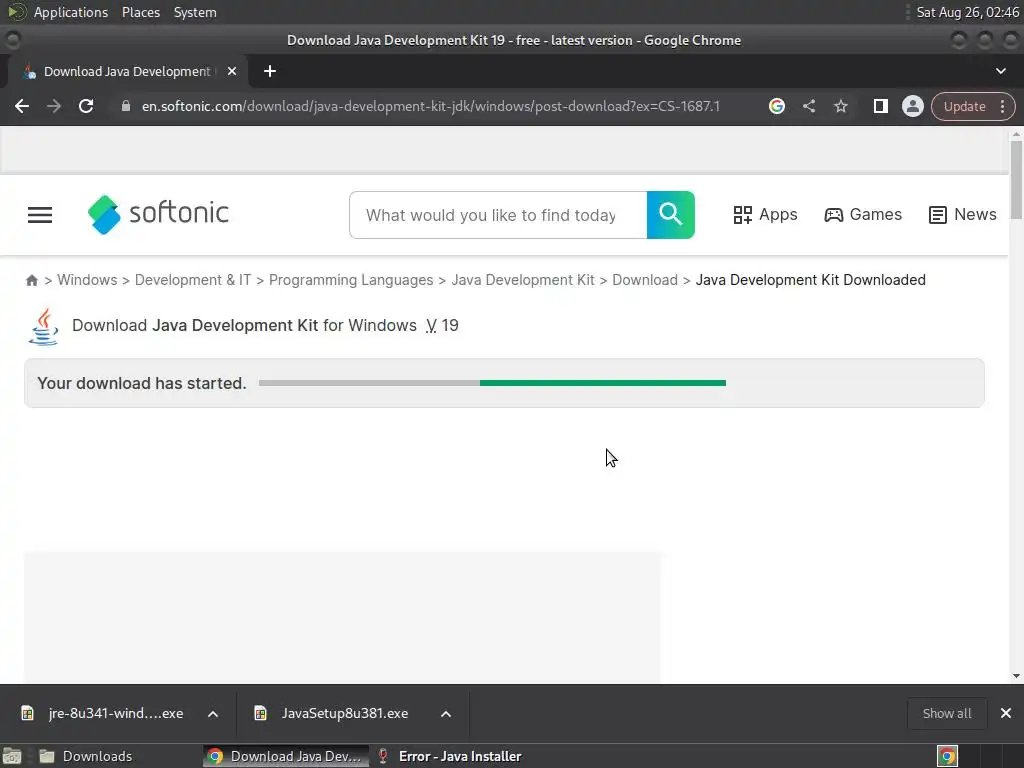Go back to the previous page

[x=22, y=106]
